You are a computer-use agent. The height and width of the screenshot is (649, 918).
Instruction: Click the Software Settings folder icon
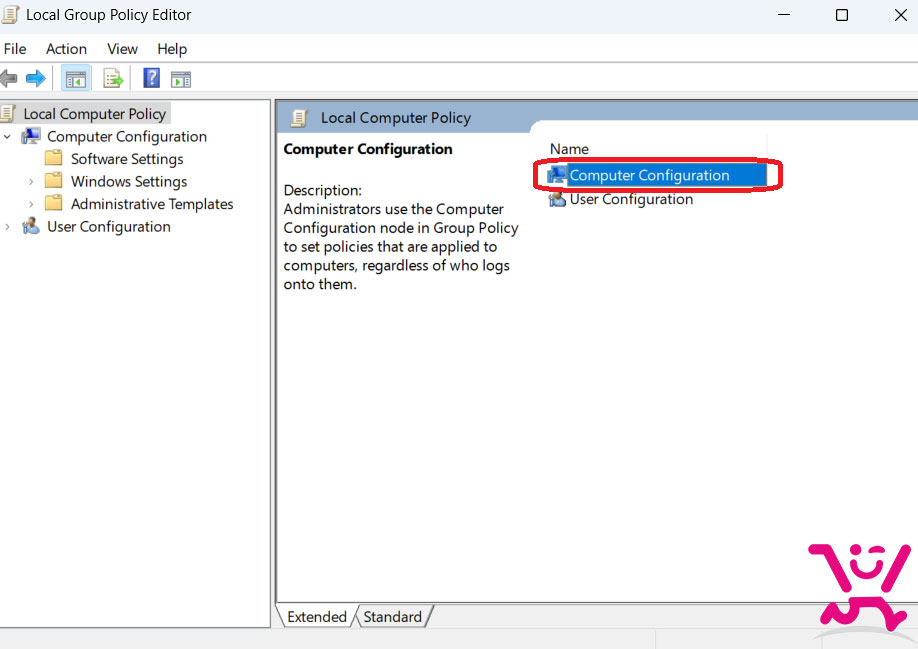tap(54, 159)
